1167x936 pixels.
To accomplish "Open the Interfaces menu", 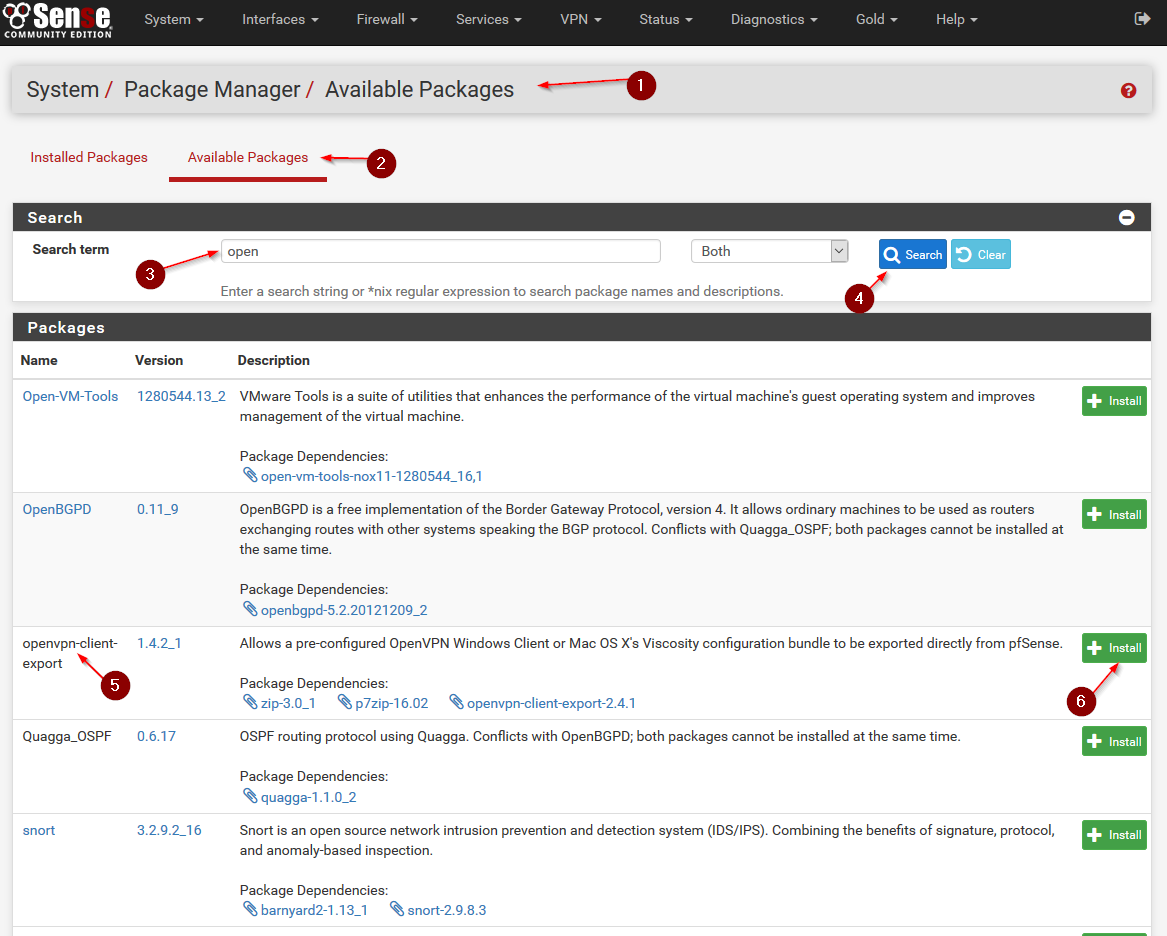I will tap(280, 19).
